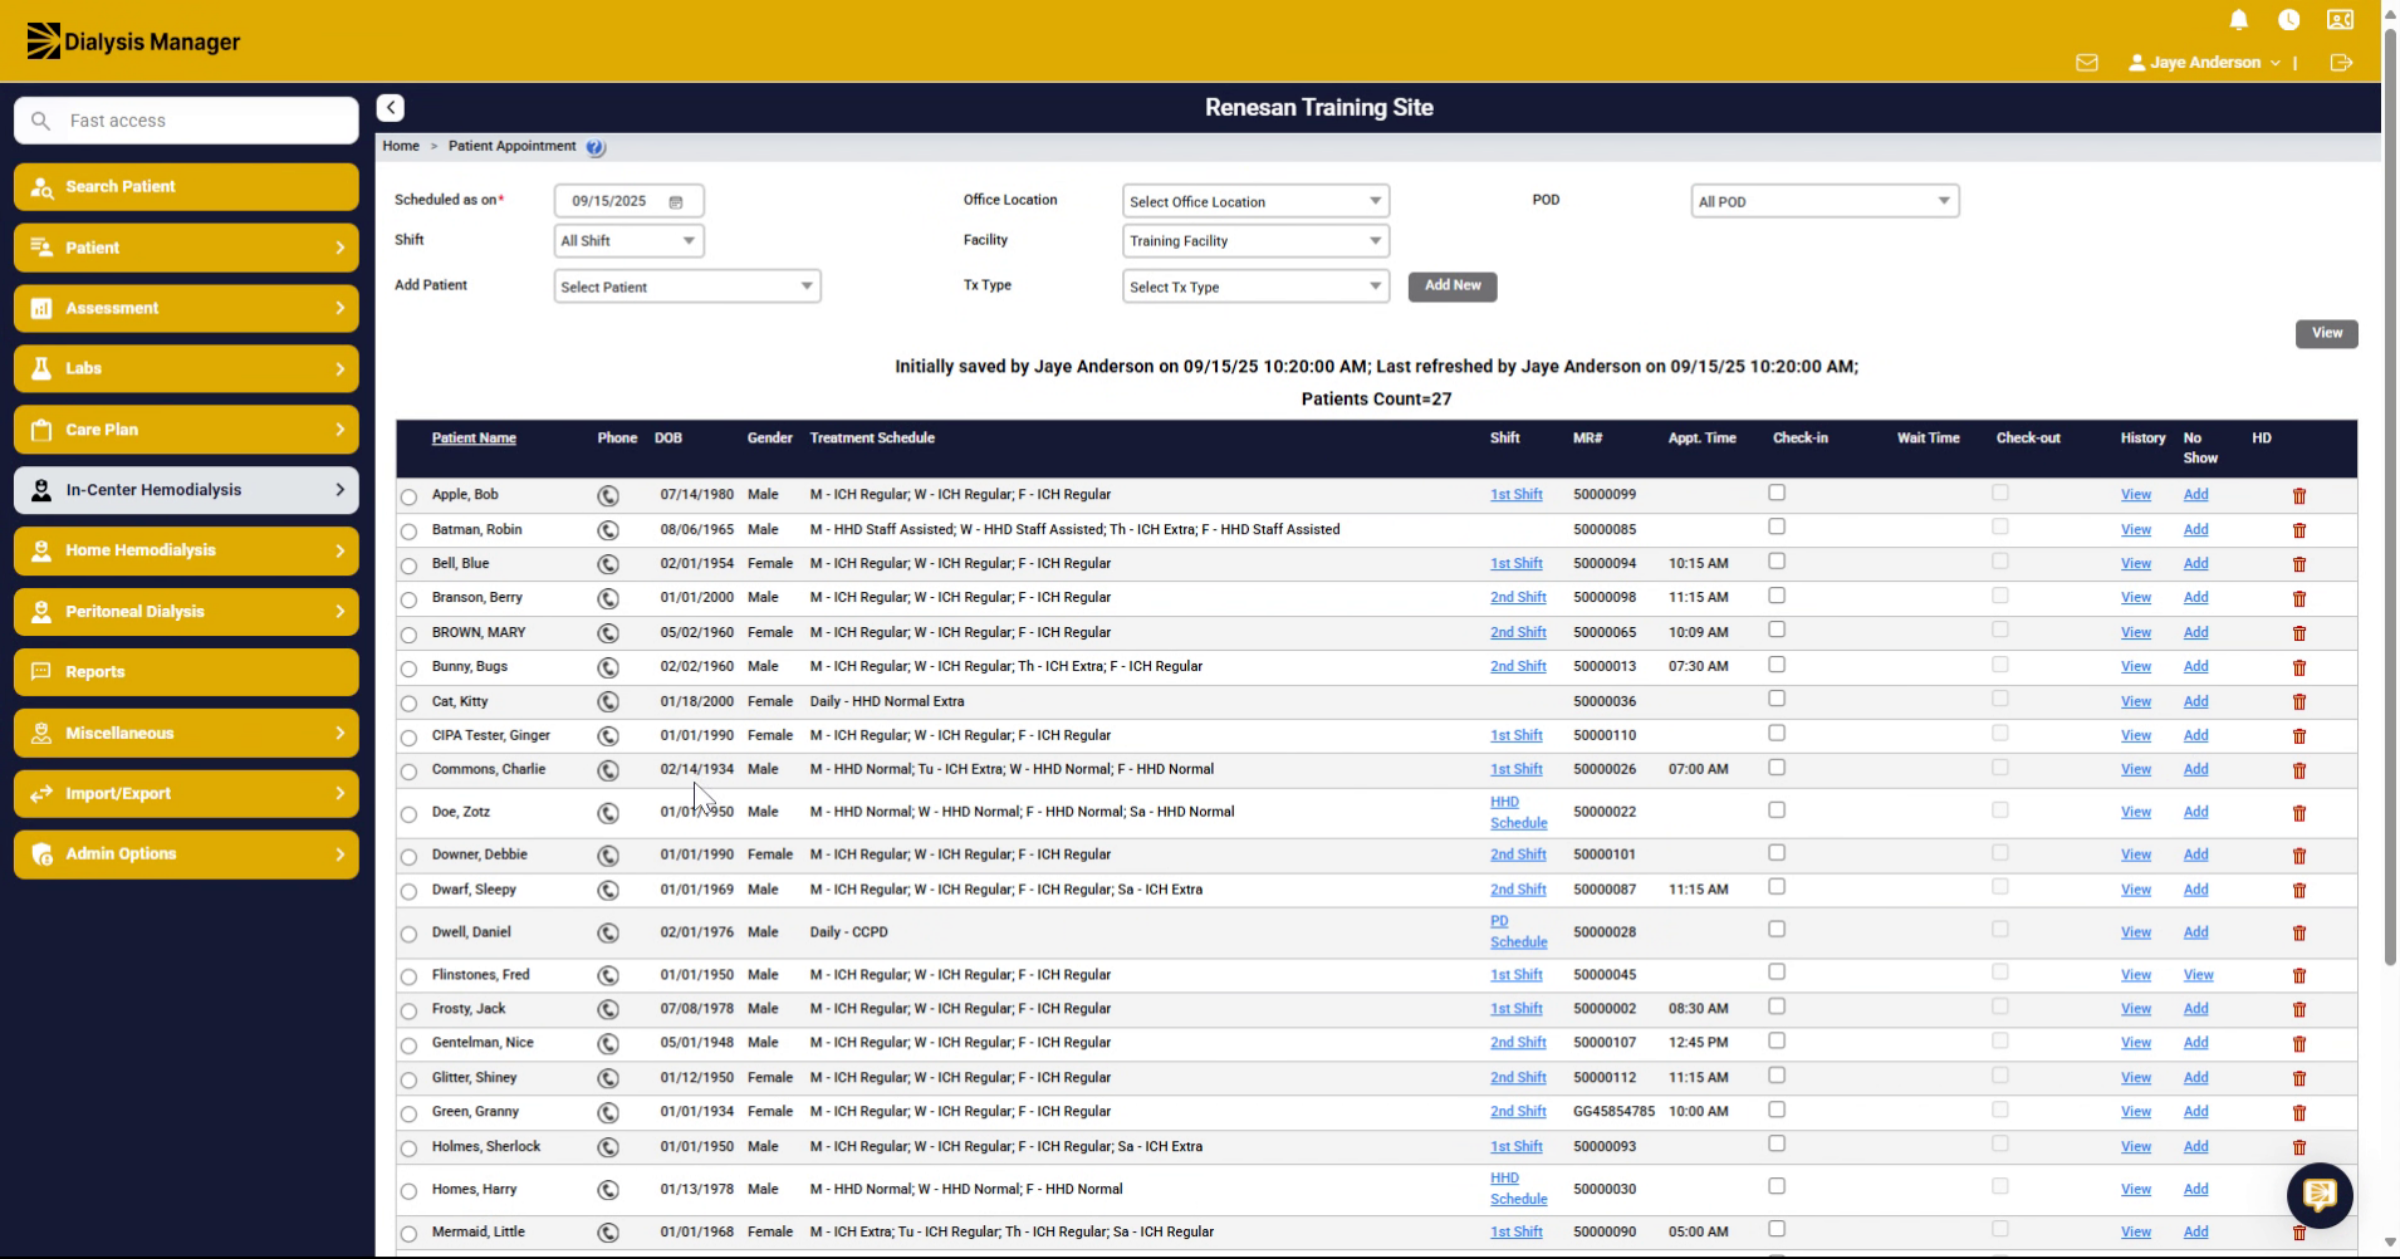Open the Select Patient dropdown

click(687, 287)
